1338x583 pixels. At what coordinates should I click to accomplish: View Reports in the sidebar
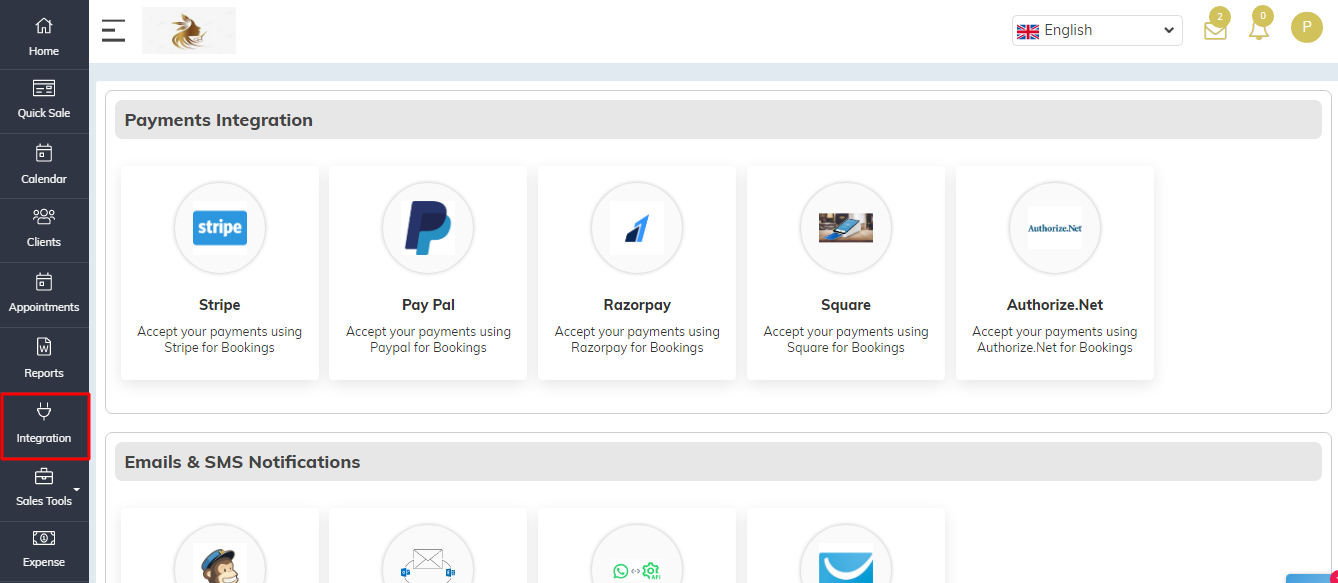point(44,359)
